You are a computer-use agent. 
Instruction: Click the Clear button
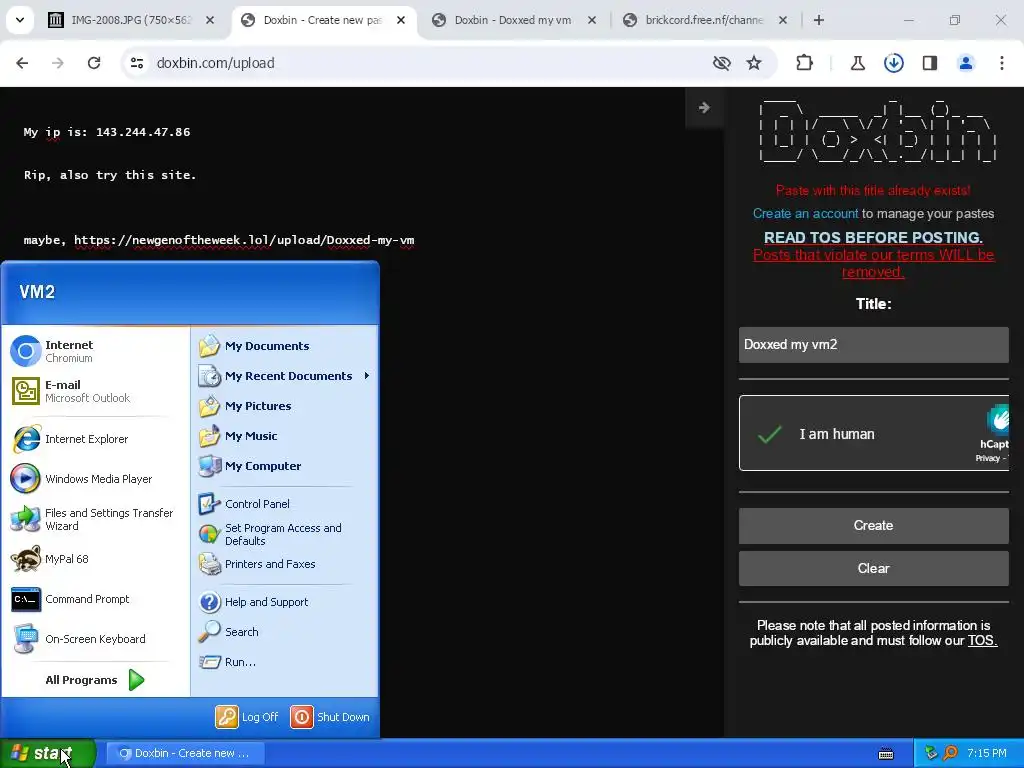pyautogui.click(x=873, y=568)
